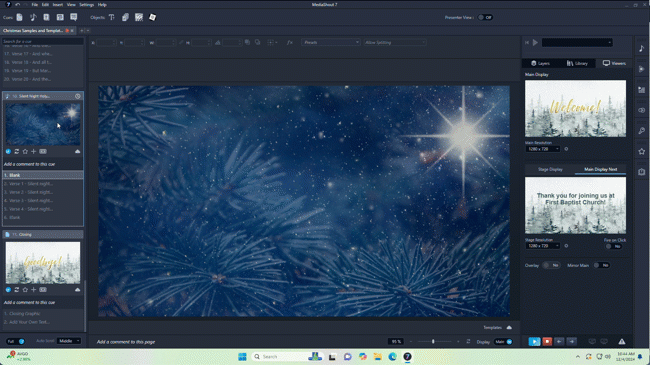Add a rotated media object
This screenshot has width=650, height=365.
[153, 17]
